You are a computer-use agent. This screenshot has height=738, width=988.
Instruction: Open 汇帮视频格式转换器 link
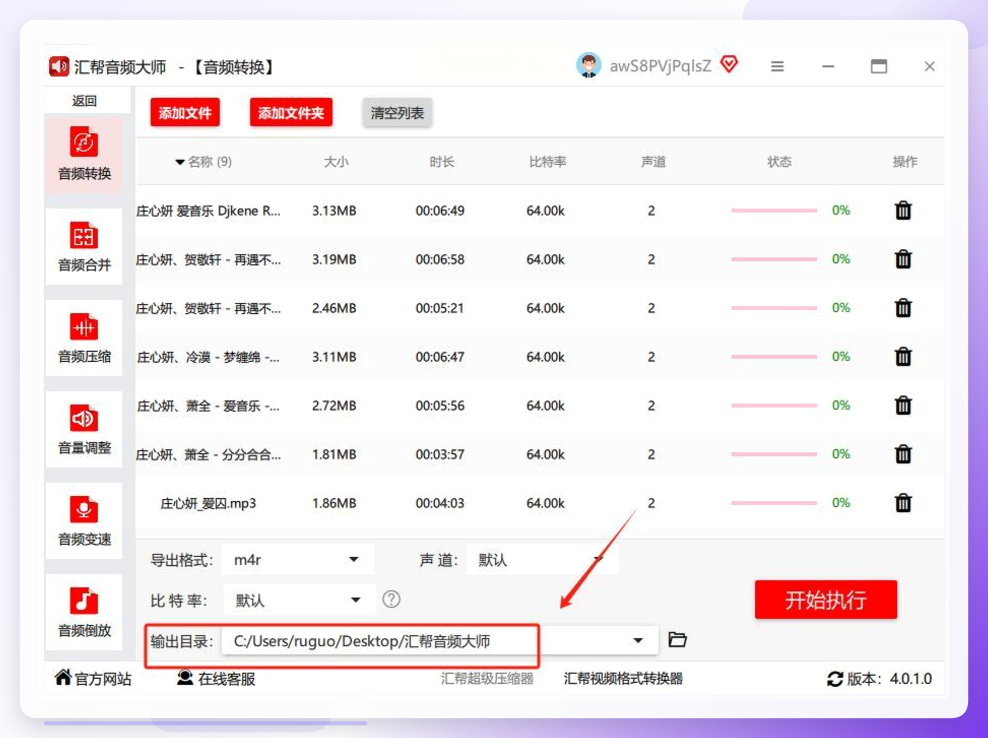pyautogui.click(x=623, y=679)
